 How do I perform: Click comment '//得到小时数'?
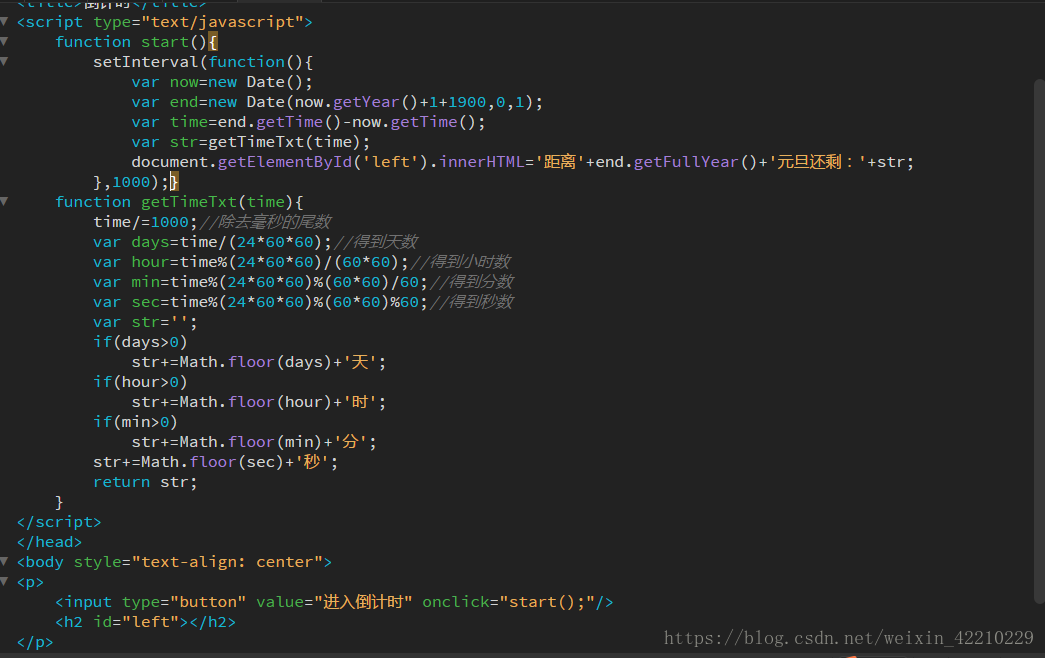[461, 262]
